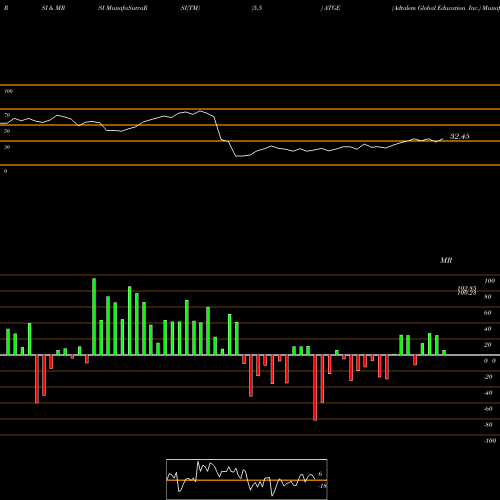Screen dimensions: 500x500
Task: Click the MR axis label 40
Action: (x=488, y=329)
